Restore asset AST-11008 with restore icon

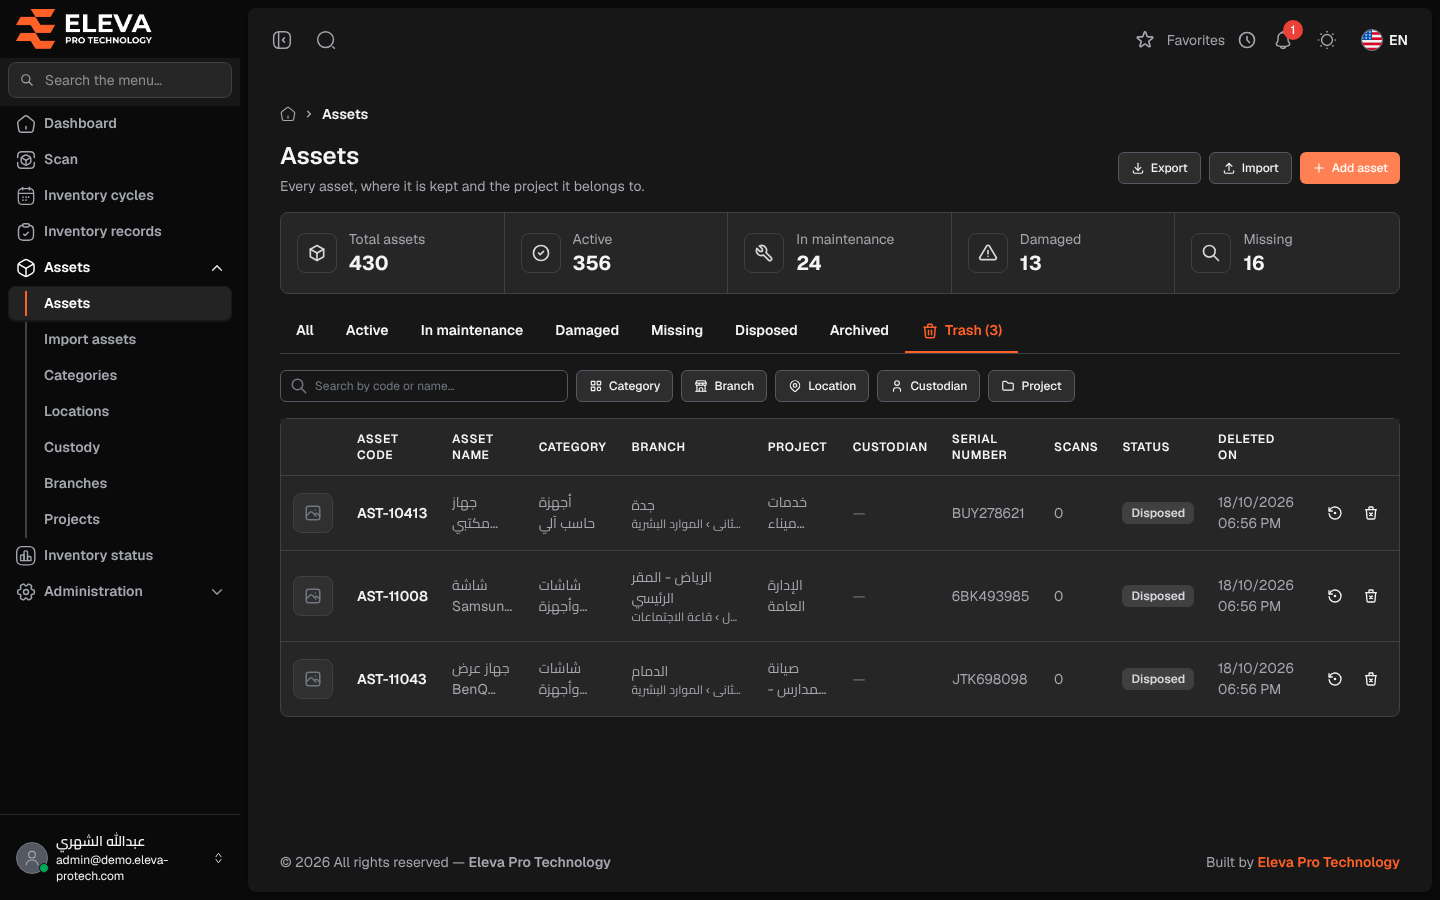click(1335, 596)
